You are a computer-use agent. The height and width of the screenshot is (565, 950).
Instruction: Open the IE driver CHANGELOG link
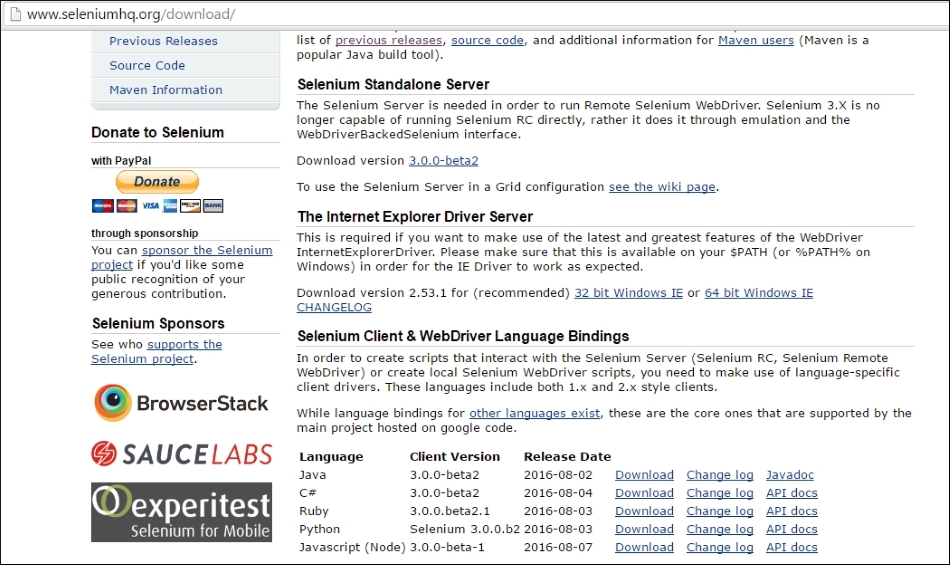[334, 307]
